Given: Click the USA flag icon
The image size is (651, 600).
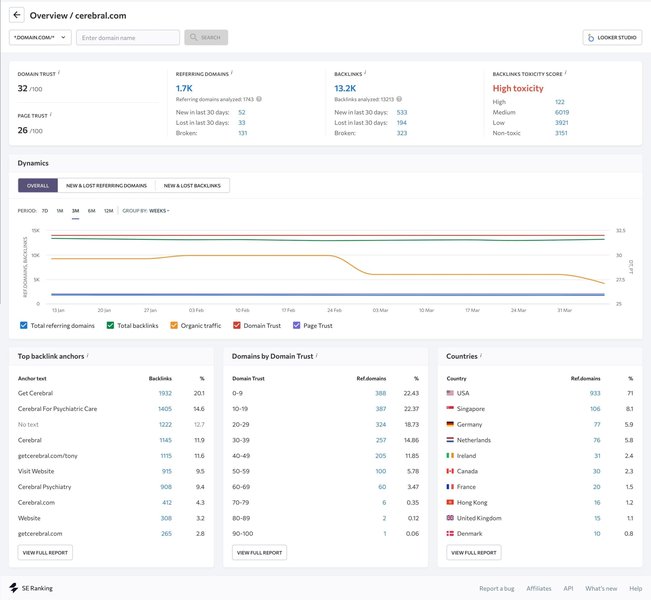Looking at the screenshot, I should click(x=450, y=393).
